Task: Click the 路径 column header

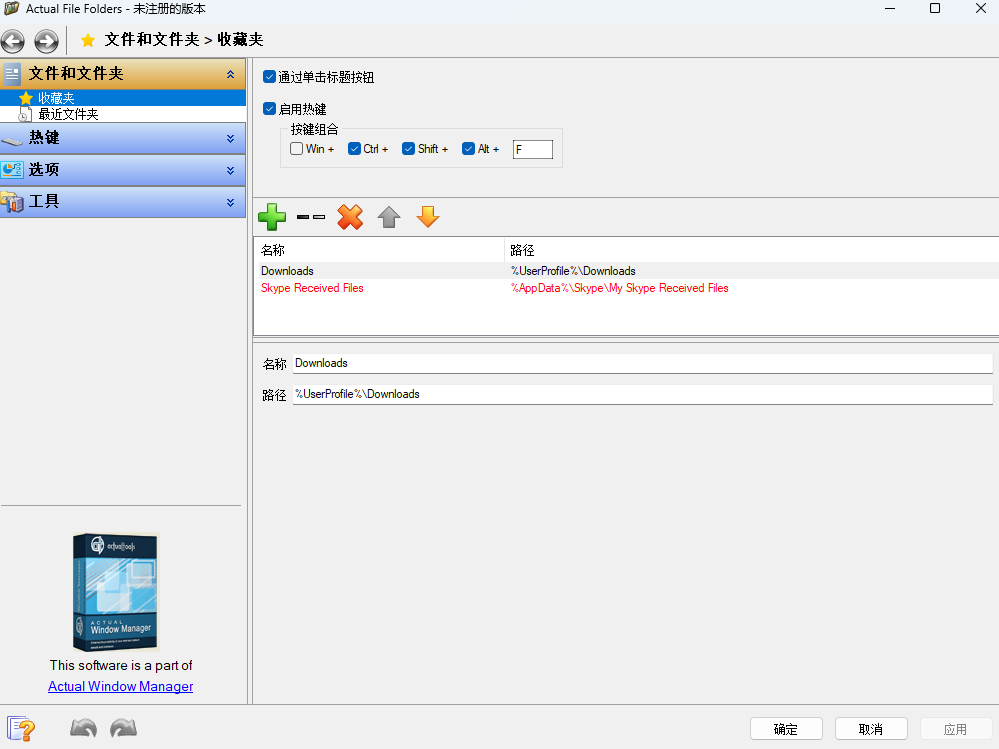Action: coord(752,250)
